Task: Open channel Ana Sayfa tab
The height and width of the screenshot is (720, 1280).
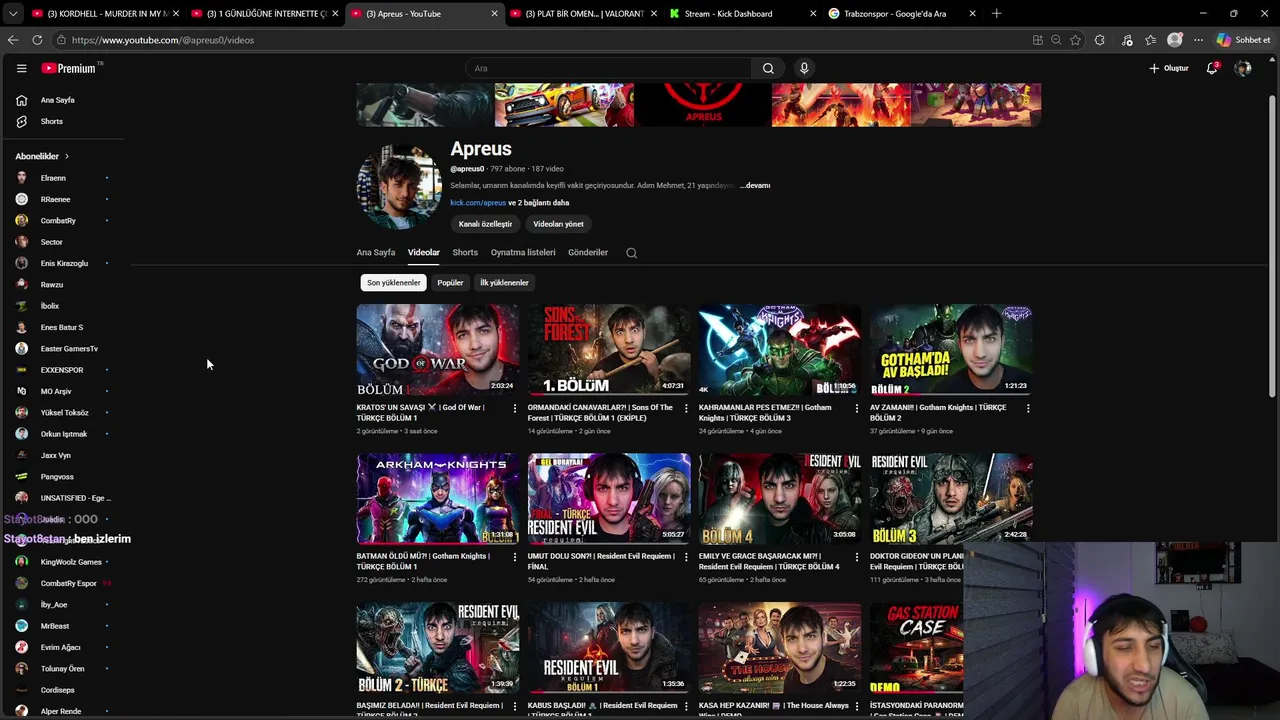Action: [376, 253]
